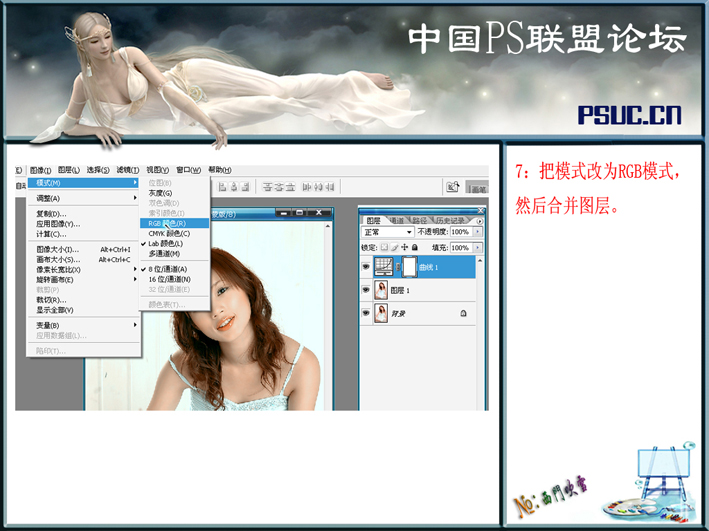Click the padlock on the 背景 layer

pos(463,313)
